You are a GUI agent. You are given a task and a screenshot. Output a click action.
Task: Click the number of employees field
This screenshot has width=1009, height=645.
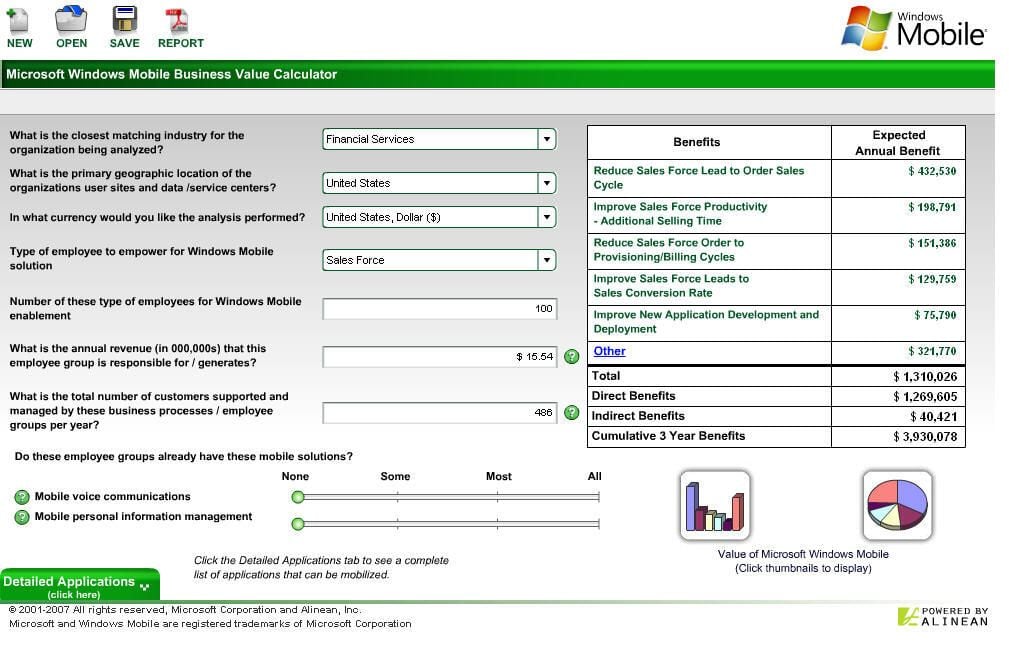pos(440,308)
